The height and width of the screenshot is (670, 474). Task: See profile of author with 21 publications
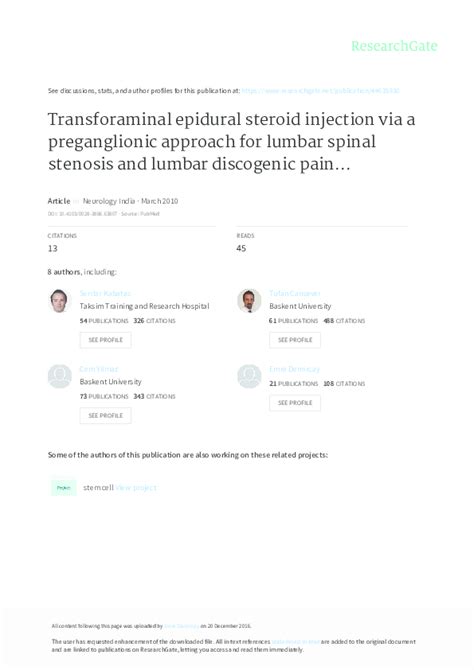tap(295, 403)
